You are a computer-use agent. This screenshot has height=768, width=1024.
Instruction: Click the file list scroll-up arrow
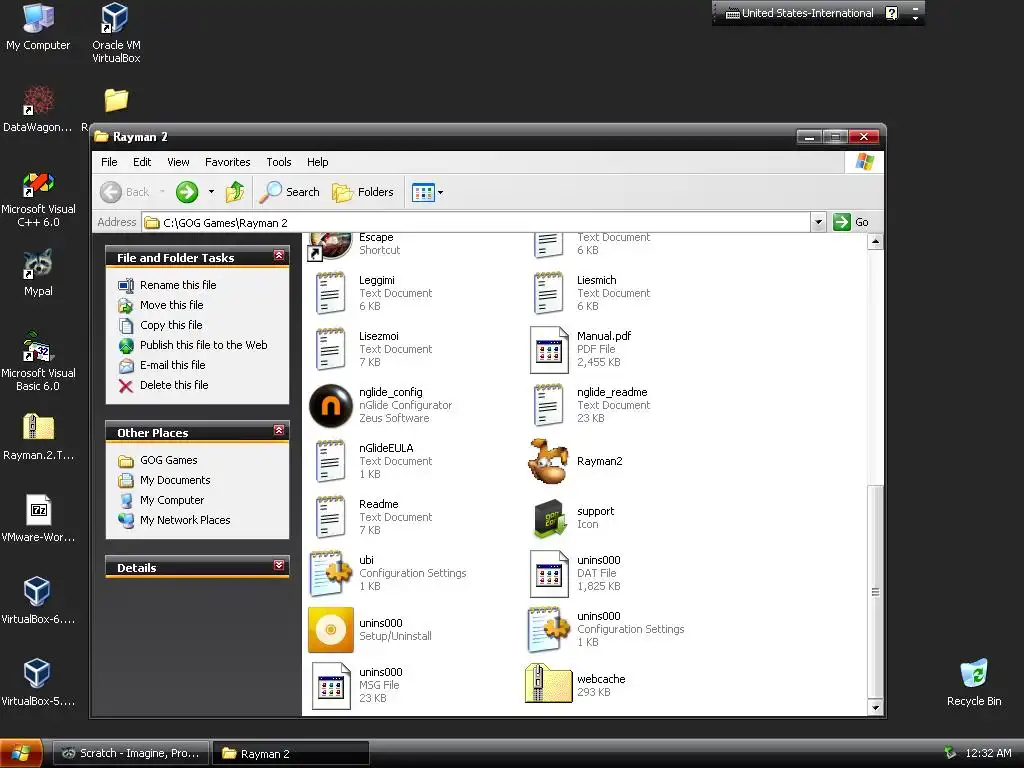click(x=875, y=242)
